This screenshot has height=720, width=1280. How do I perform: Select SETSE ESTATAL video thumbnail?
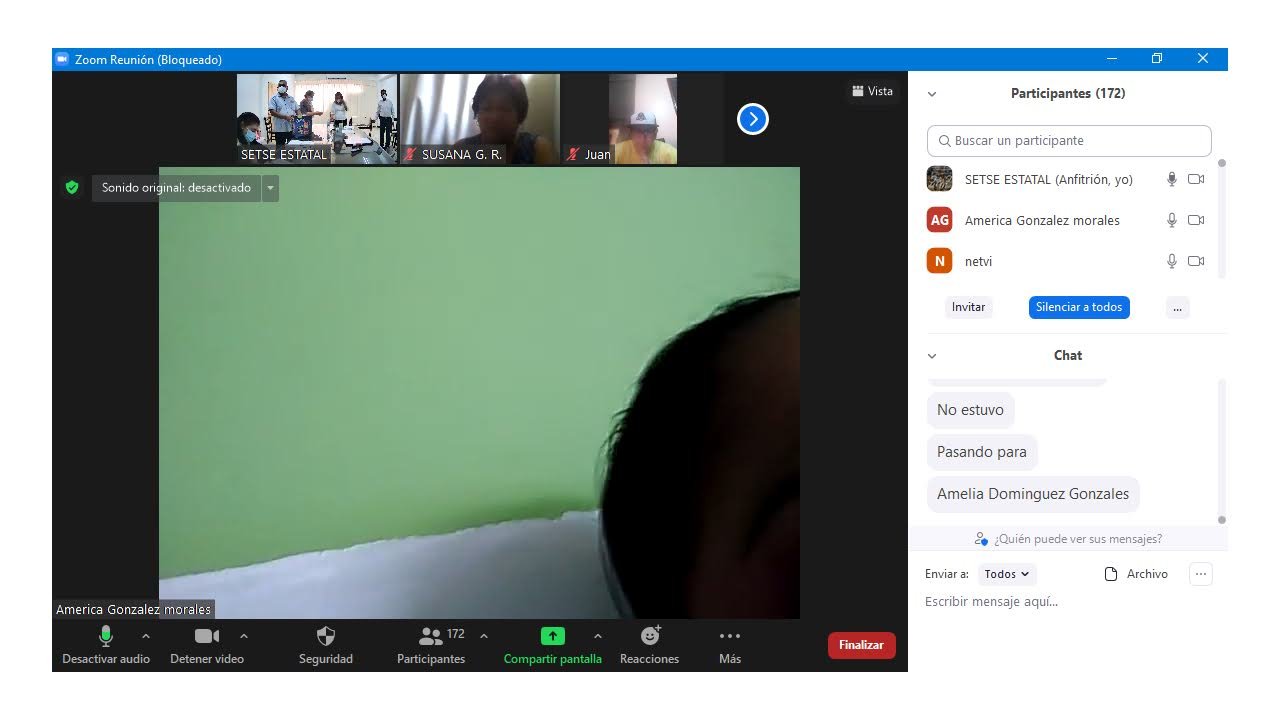tap(317, 119)
